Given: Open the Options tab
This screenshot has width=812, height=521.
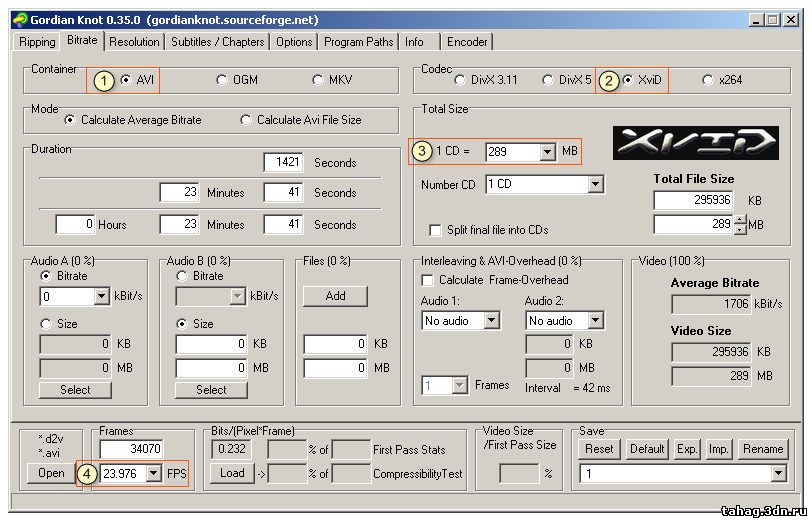Looking at the screenshot, I should click(x=294, y=42).
